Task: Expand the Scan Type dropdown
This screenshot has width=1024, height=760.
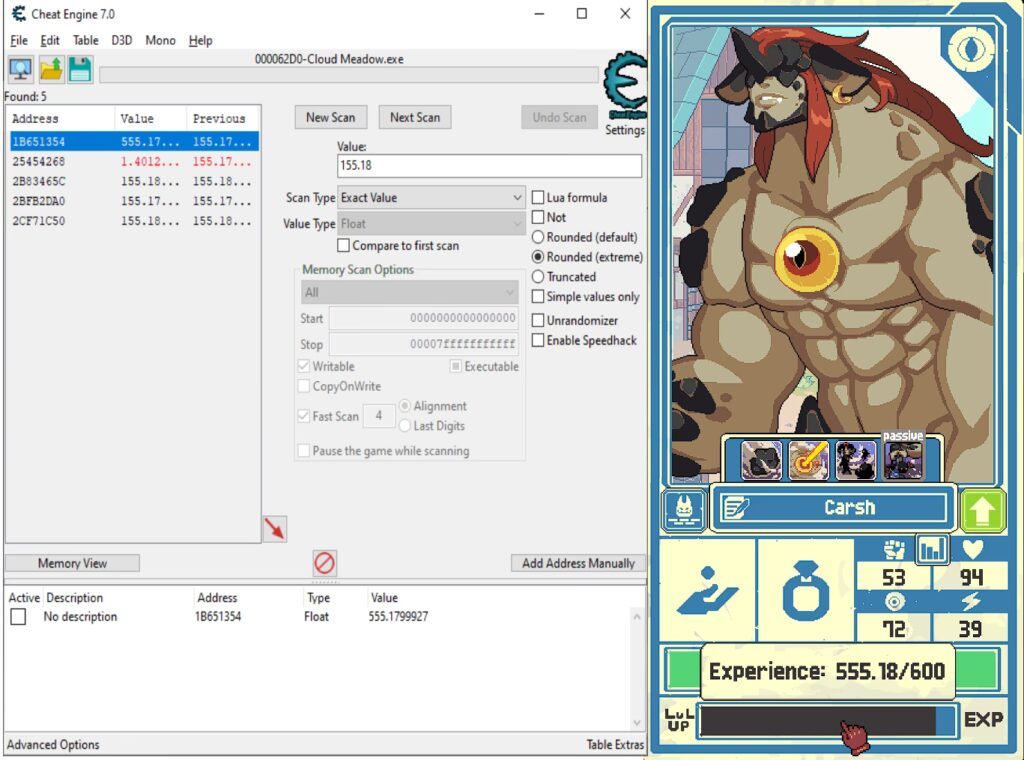Action: [x=431, y=197]
